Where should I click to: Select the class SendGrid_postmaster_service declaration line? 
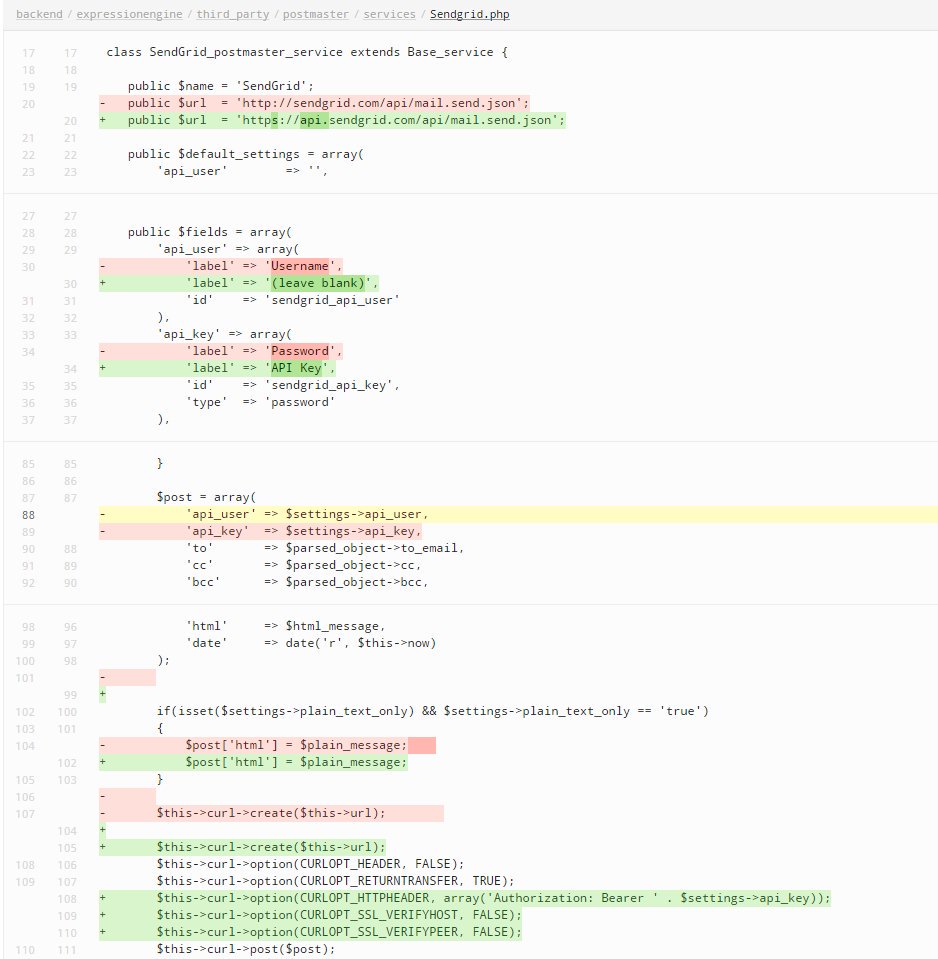[307, 52]
